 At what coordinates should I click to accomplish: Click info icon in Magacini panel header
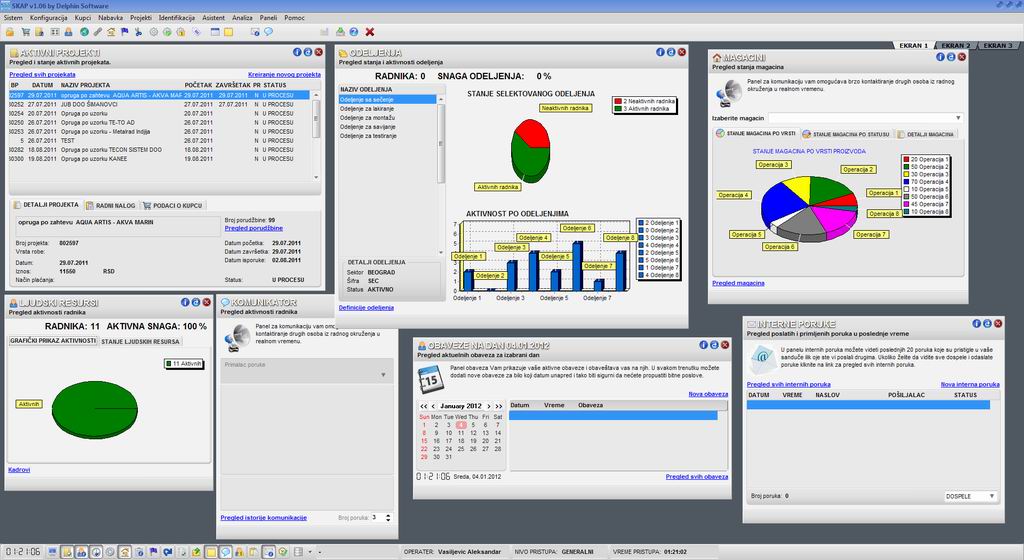[940, 57]
